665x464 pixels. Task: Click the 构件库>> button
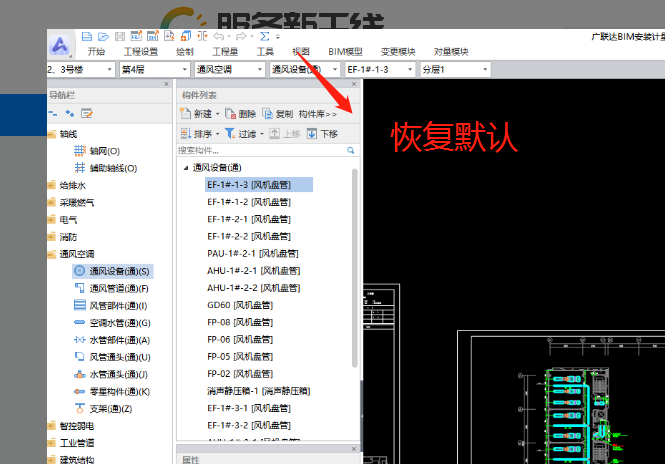click(x=317, y=114)
